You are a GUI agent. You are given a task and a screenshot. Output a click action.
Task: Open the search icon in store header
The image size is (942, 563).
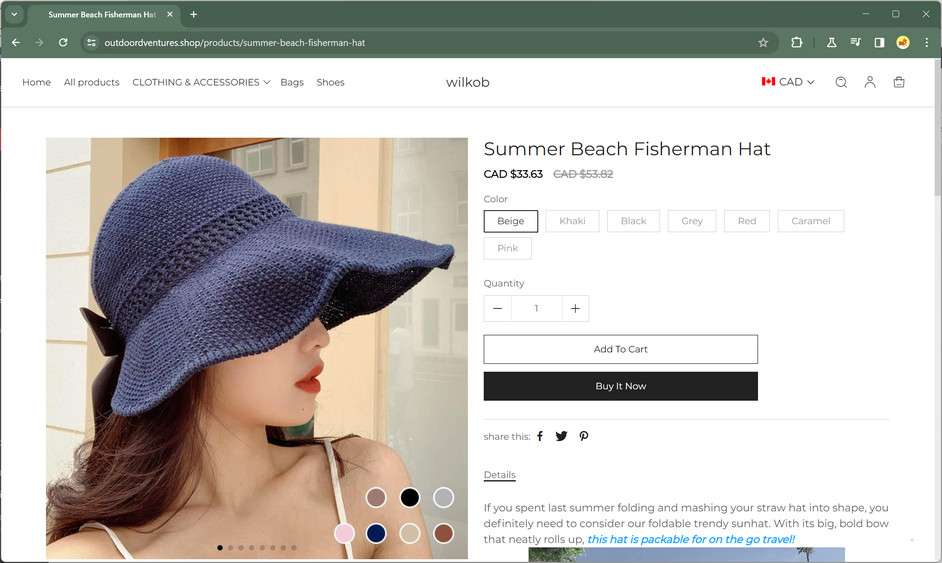841,82
